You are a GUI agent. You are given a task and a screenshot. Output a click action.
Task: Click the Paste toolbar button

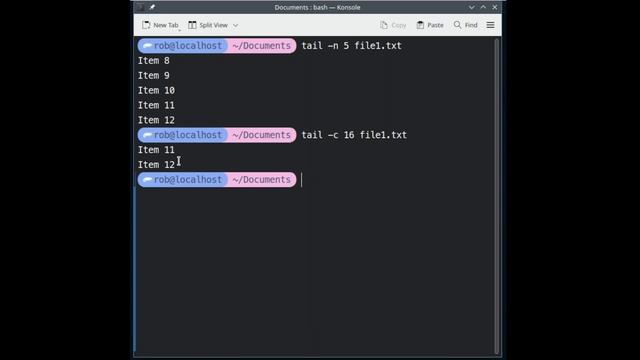[x=430, y=25]
